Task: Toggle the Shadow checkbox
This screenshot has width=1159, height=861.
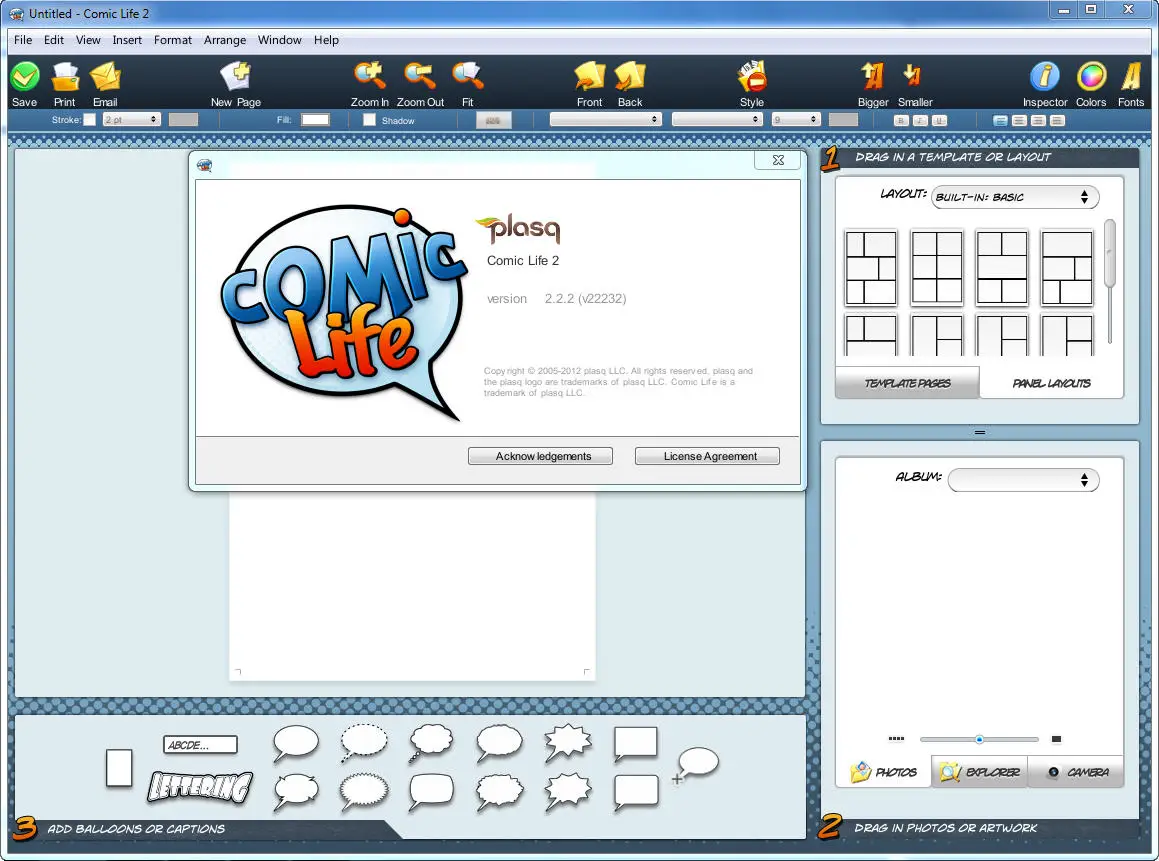Action: point(369,120)
